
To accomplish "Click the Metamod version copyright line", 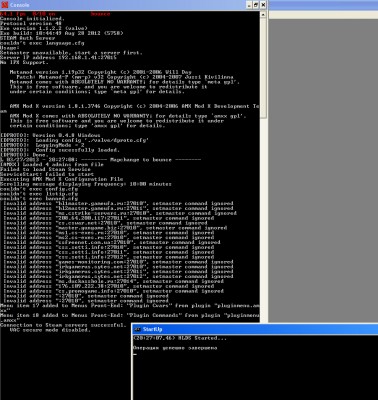I will [x=101, y=72].
